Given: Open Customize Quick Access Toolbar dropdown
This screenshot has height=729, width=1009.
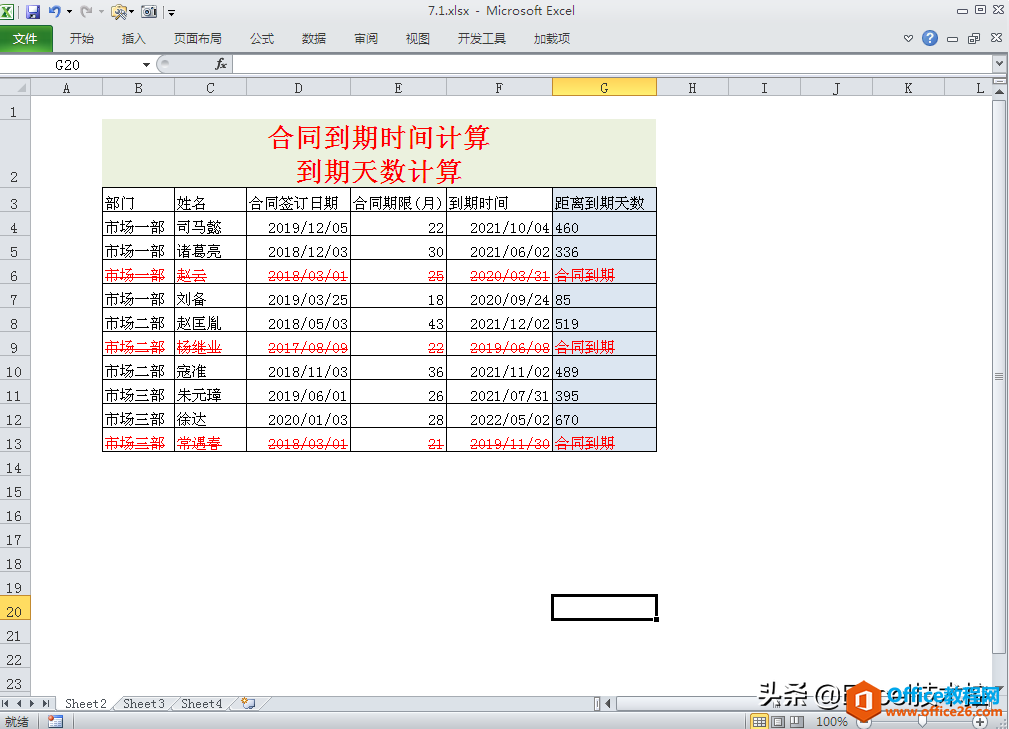Looking at the screenshot, I should click(171, 12).
